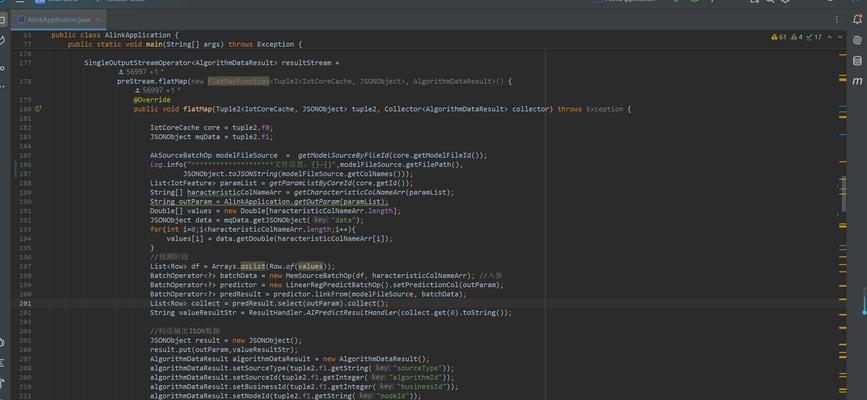
Task: Open the AI Assistant spiral icon
Action: [857, 40]
